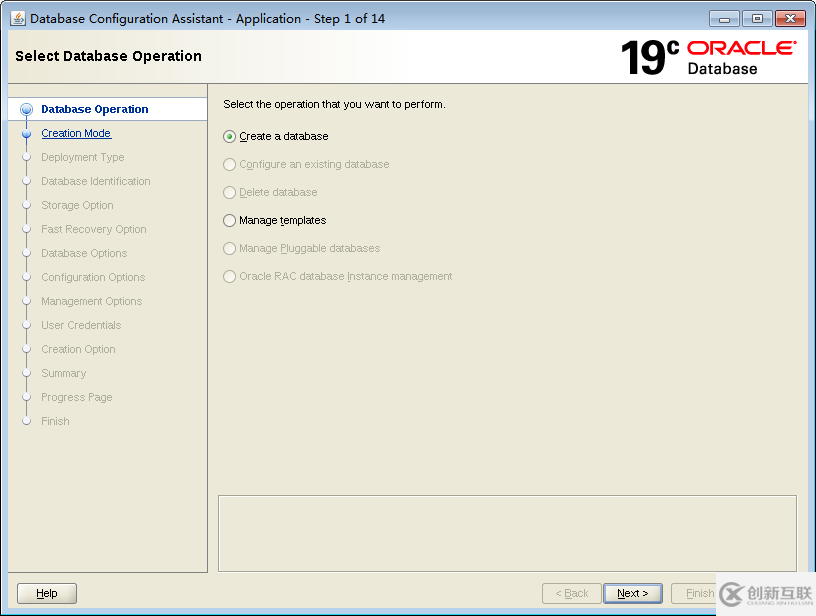This screenshot has height=616, width=816.
Task: Click the Storage Option step label
Action: pos(77,205)
